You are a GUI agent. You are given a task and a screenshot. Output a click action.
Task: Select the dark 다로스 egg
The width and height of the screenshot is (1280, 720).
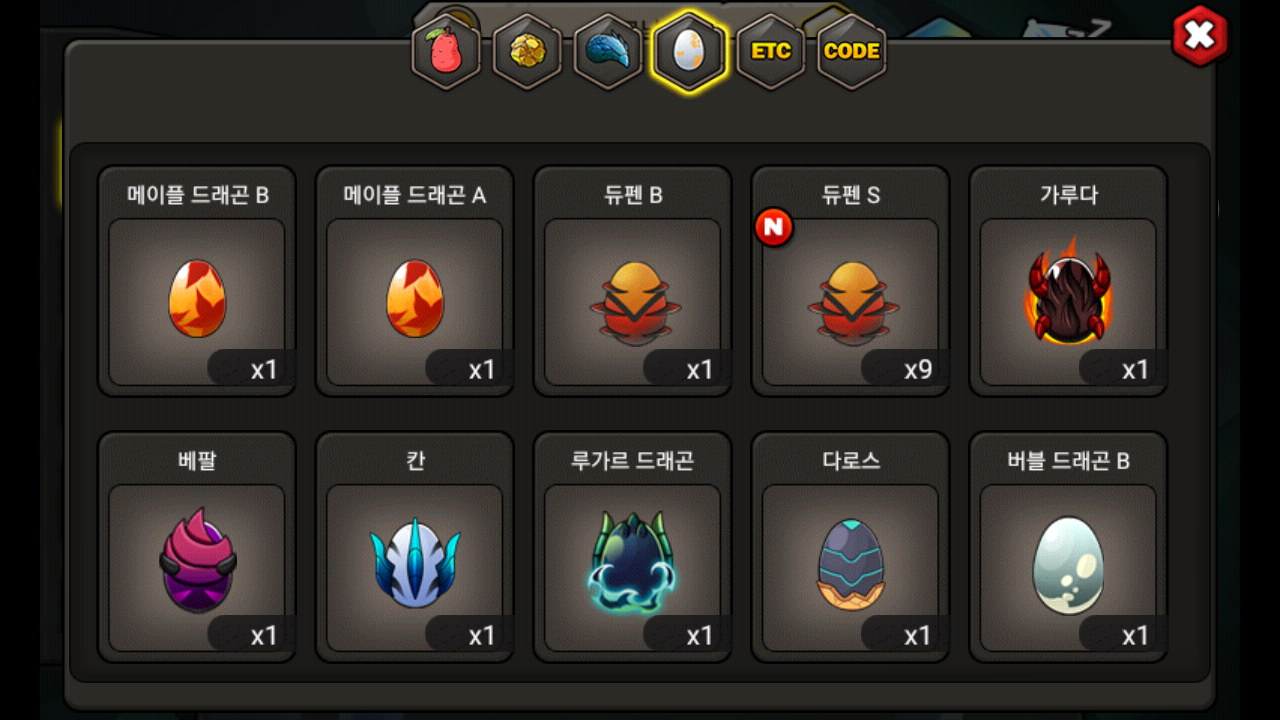click(x=851, y=547)
